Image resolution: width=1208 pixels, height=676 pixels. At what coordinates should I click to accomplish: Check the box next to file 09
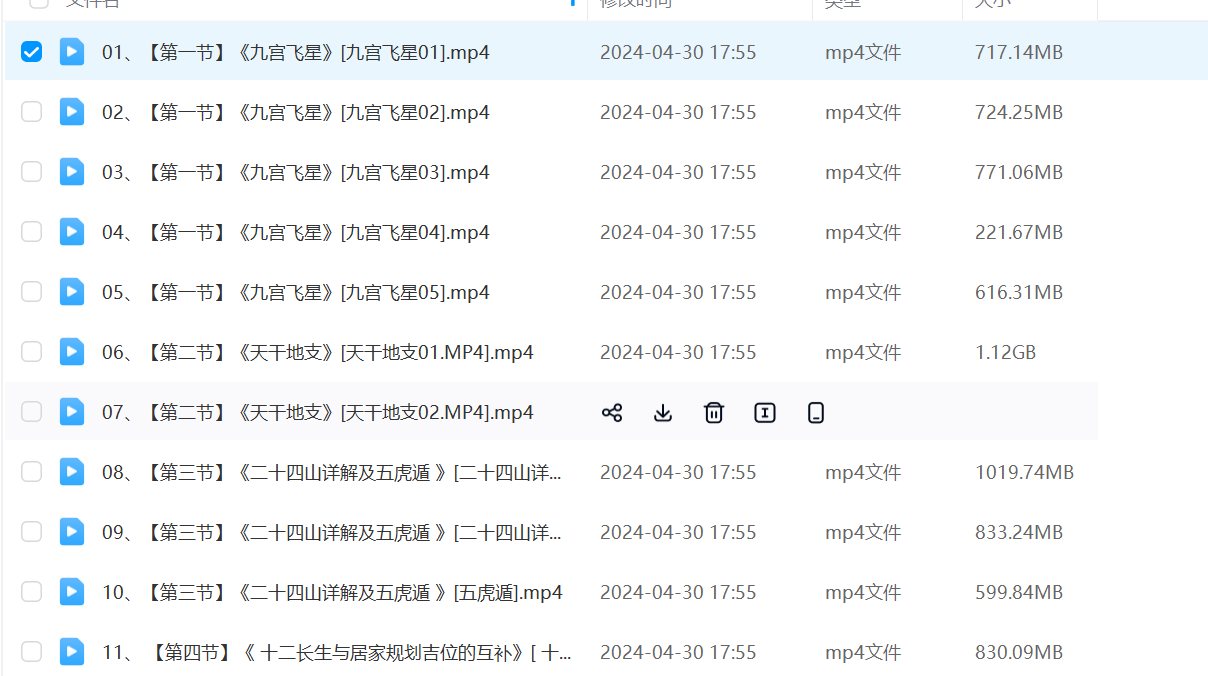pyautogui.click(x=32, y=532)
